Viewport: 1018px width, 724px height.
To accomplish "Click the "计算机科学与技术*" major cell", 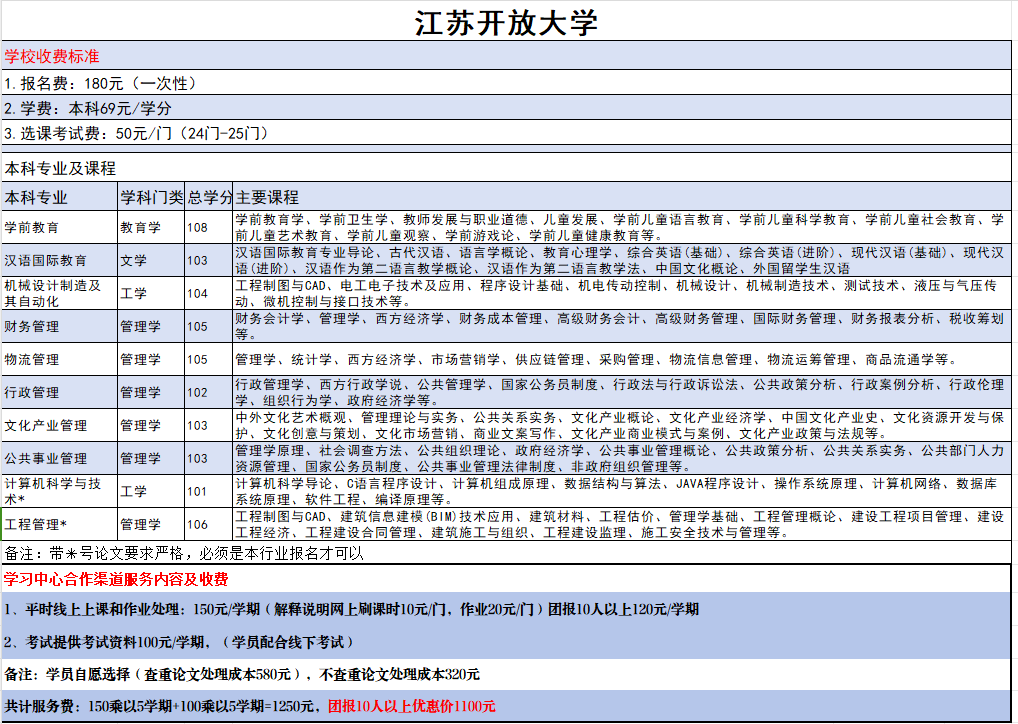I will [60, 491].
